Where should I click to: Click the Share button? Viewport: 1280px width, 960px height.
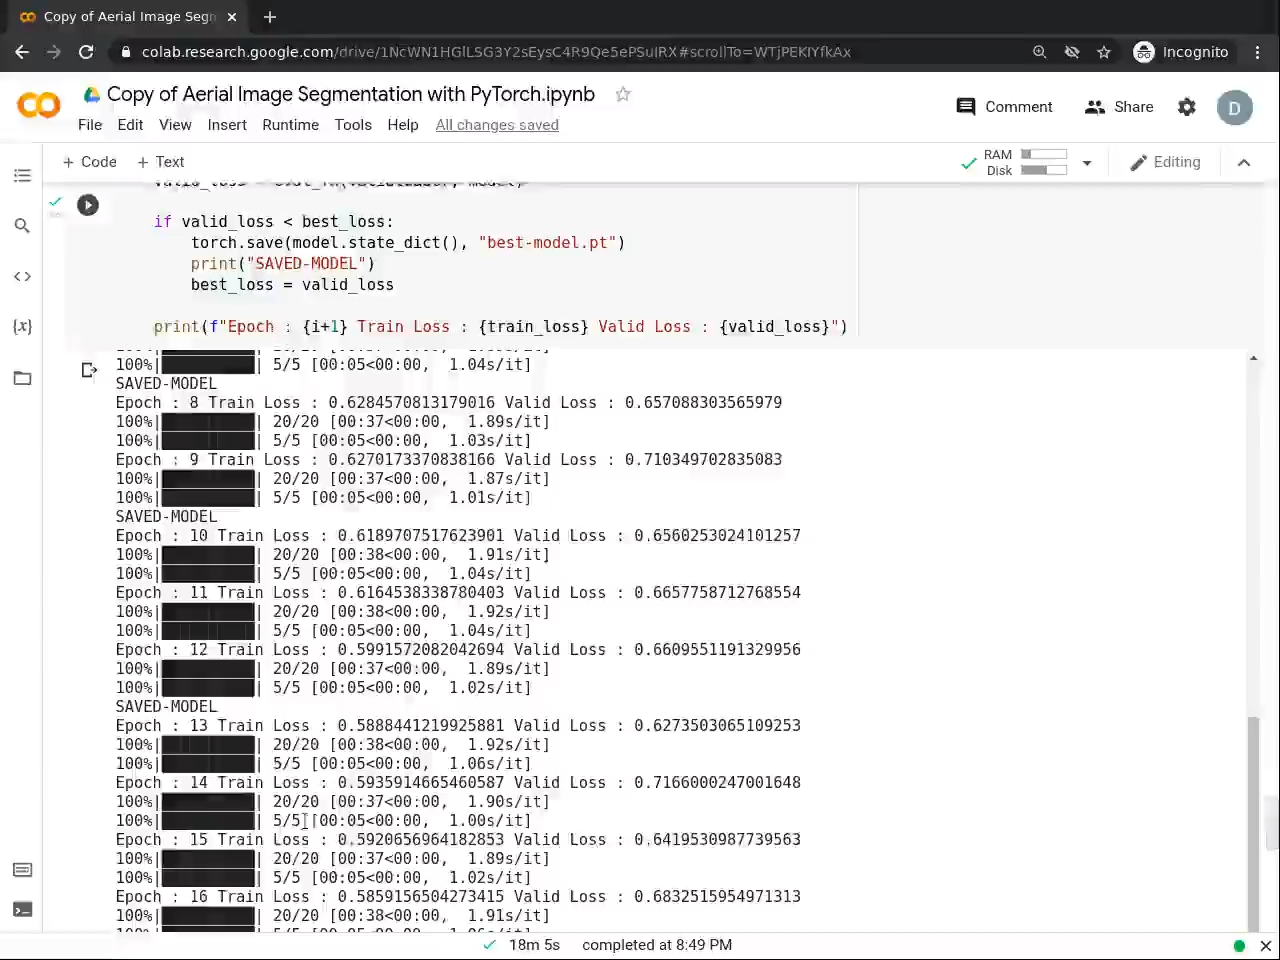coord(1119,107)
